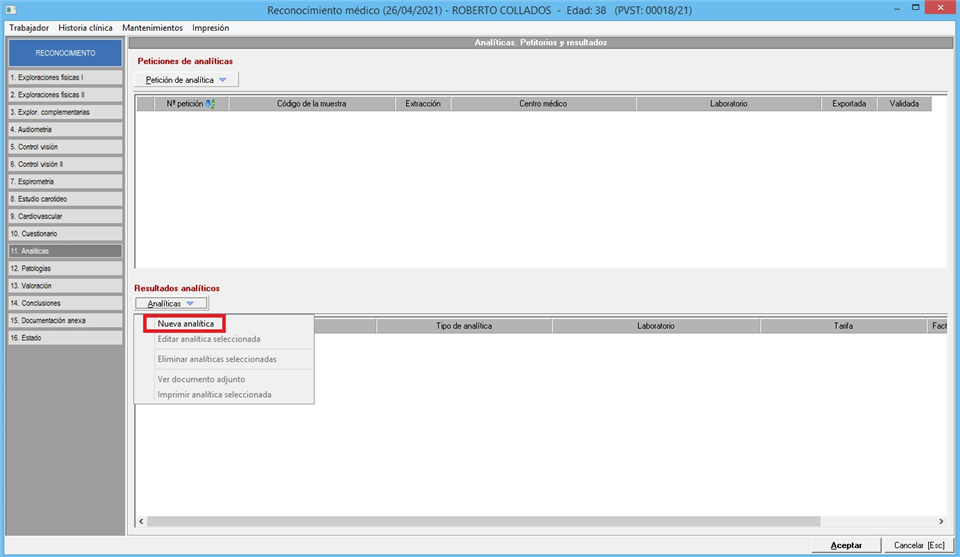This screenshot has width=960, height=557.
Task: Click the sort icon in Nº petición column
Action: coord(210,103)
